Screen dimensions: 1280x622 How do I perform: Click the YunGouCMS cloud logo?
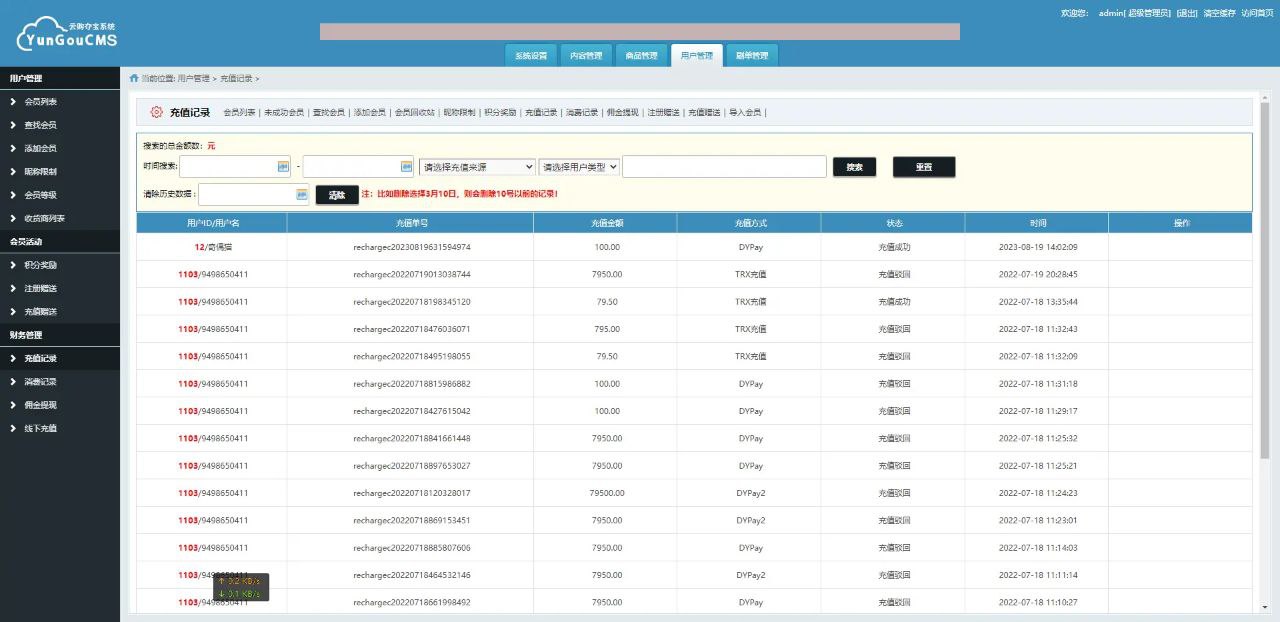tap(66, 33)
